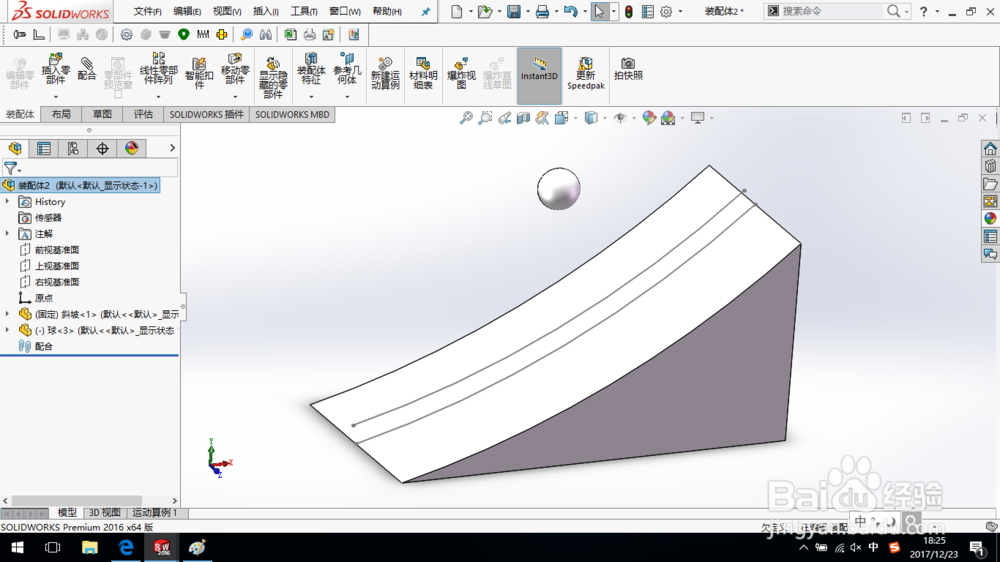Open the SOLIDWORKS 插件 tab
Image resolution: width=1000 pixels, height=562 pixels.
206,114
